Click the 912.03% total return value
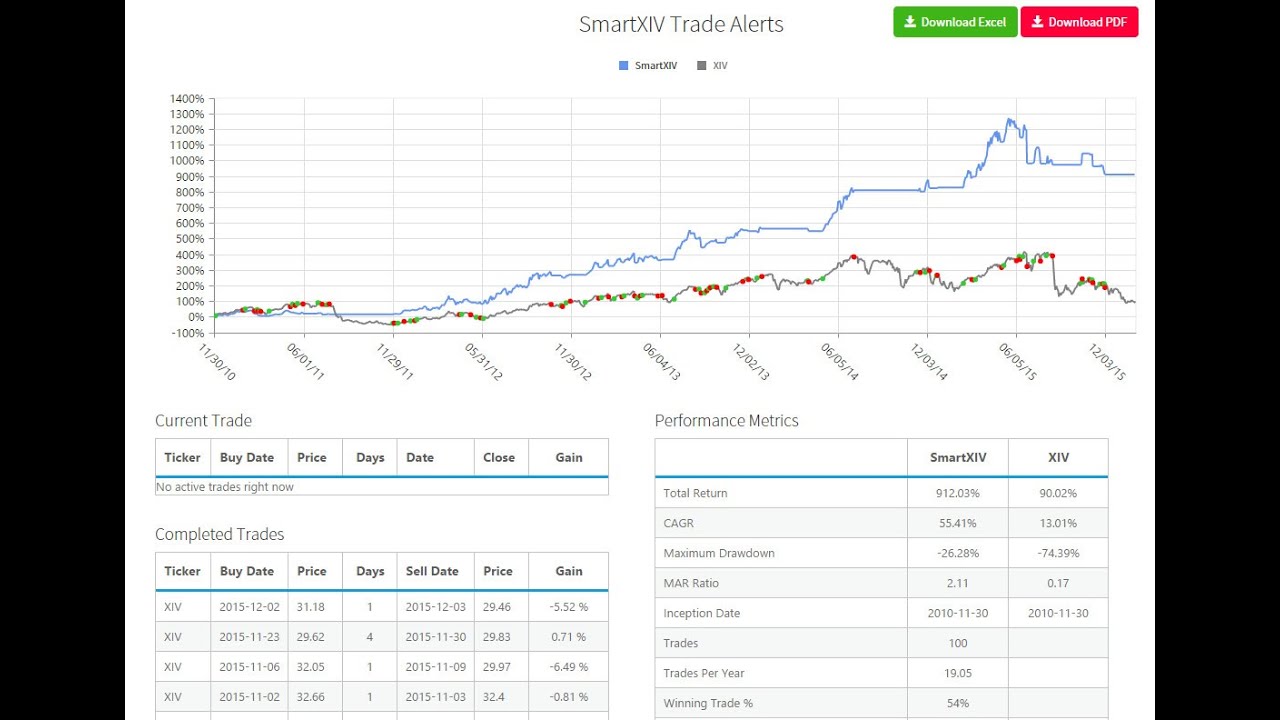 [x=958, y=493]
